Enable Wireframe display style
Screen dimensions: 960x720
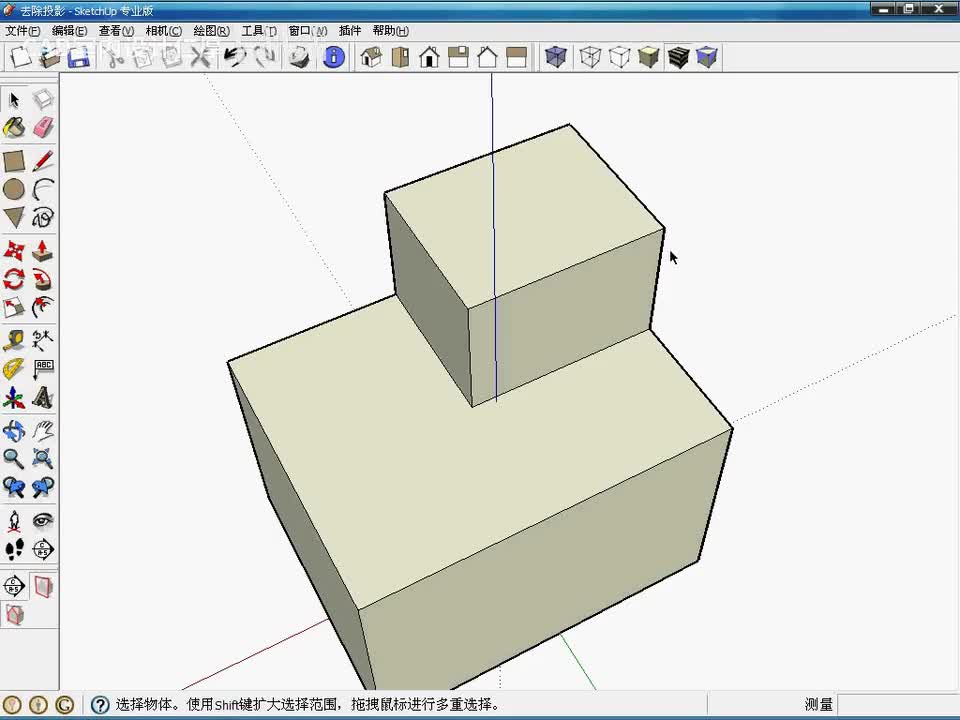[590, 57]
